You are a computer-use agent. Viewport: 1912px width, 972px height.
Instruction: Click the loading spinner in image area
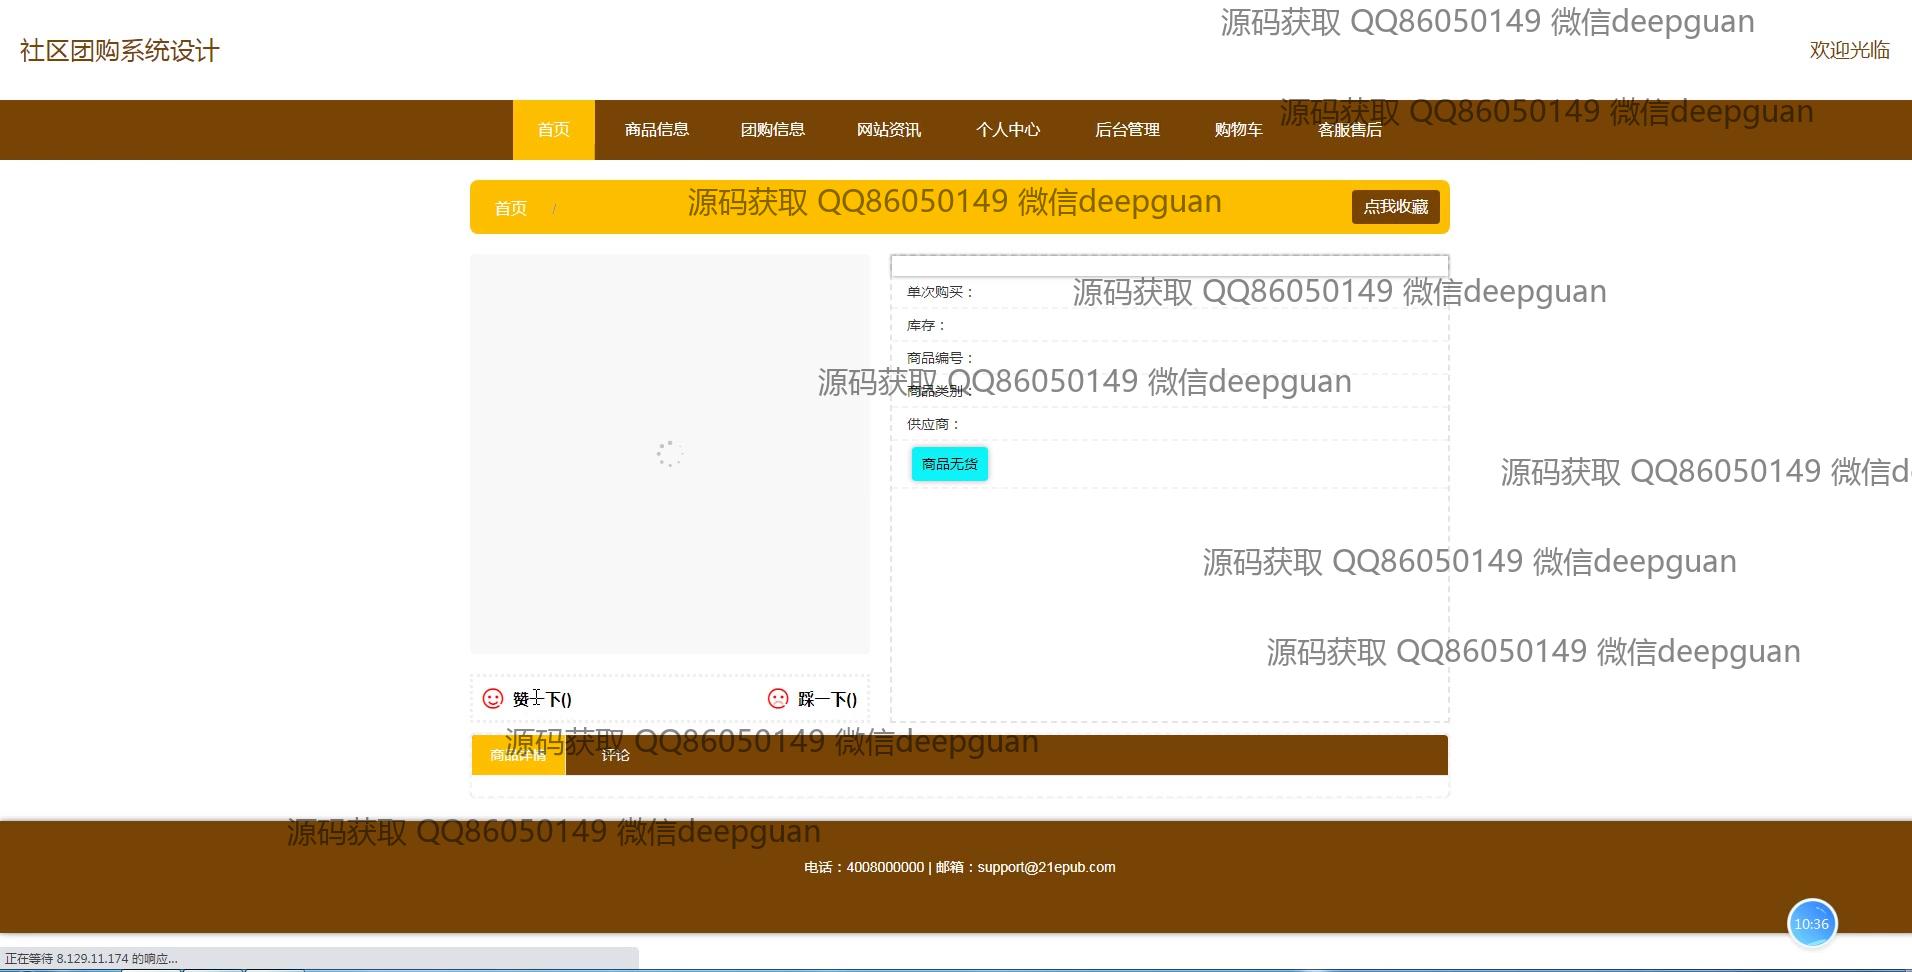tap(669, 454)
